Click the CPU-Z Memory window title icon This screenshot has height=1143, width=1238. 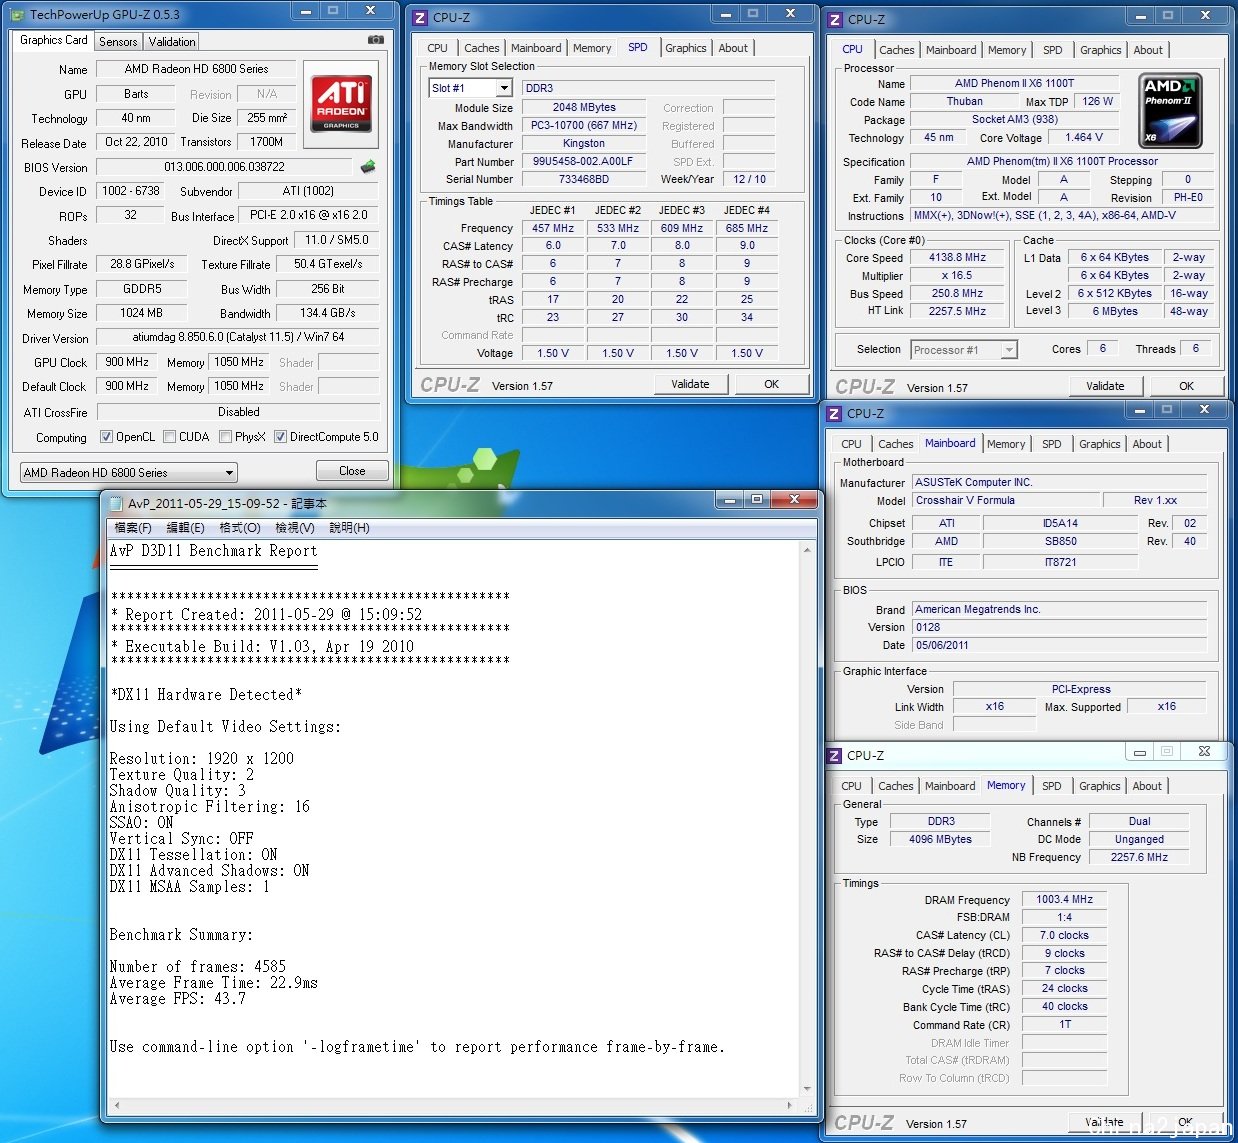(x=834, y=755)
